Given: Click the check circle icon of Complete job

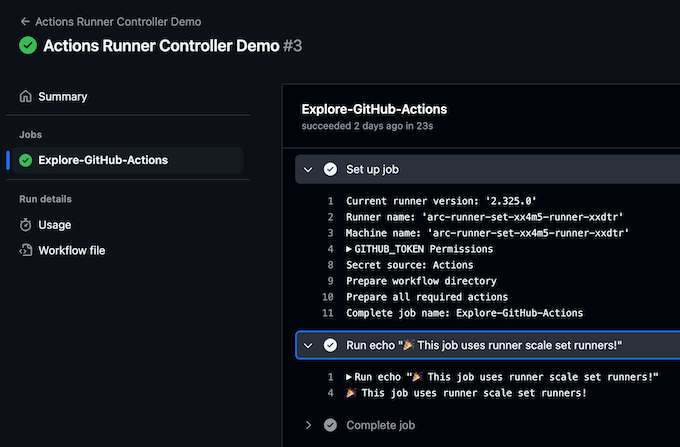Looking at the screenshot, I should pyautogui.click(x=330, y=425).
